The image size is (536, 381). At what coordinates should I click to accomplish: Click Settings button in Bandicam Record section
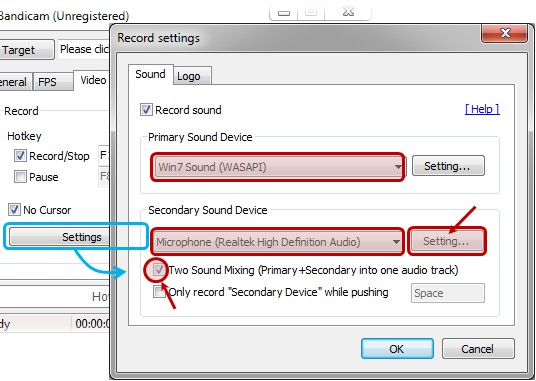click(x=60, y=236)
